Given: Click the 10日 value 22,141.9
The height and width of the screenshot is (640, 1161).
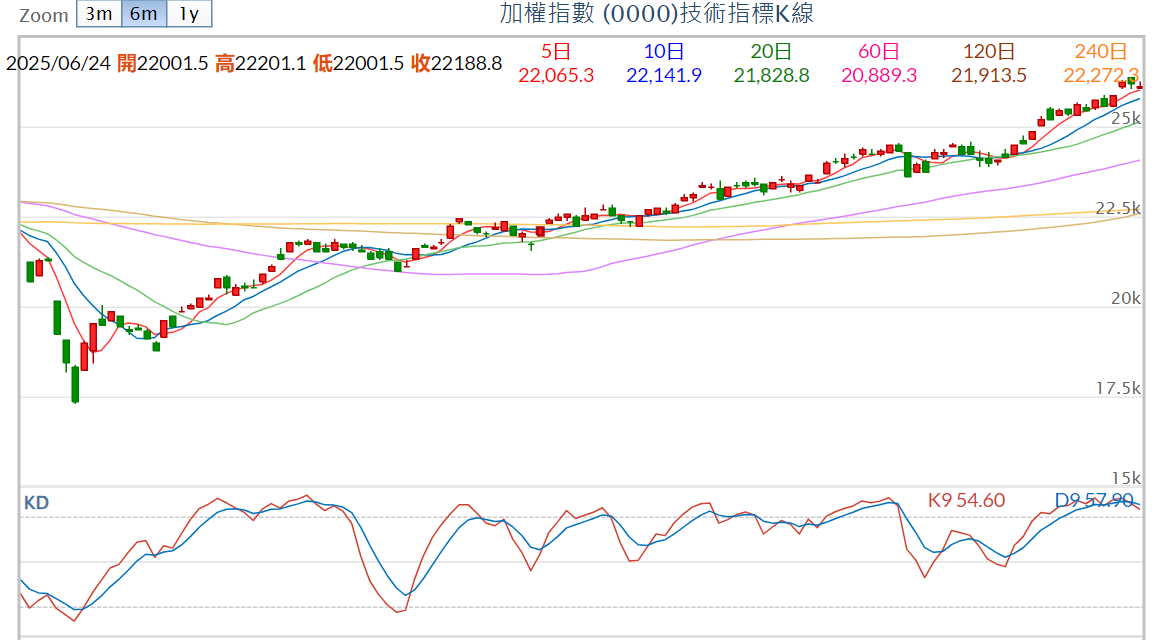Looking at the screenshot, I should pyautogui.click(x=663, y=76).
